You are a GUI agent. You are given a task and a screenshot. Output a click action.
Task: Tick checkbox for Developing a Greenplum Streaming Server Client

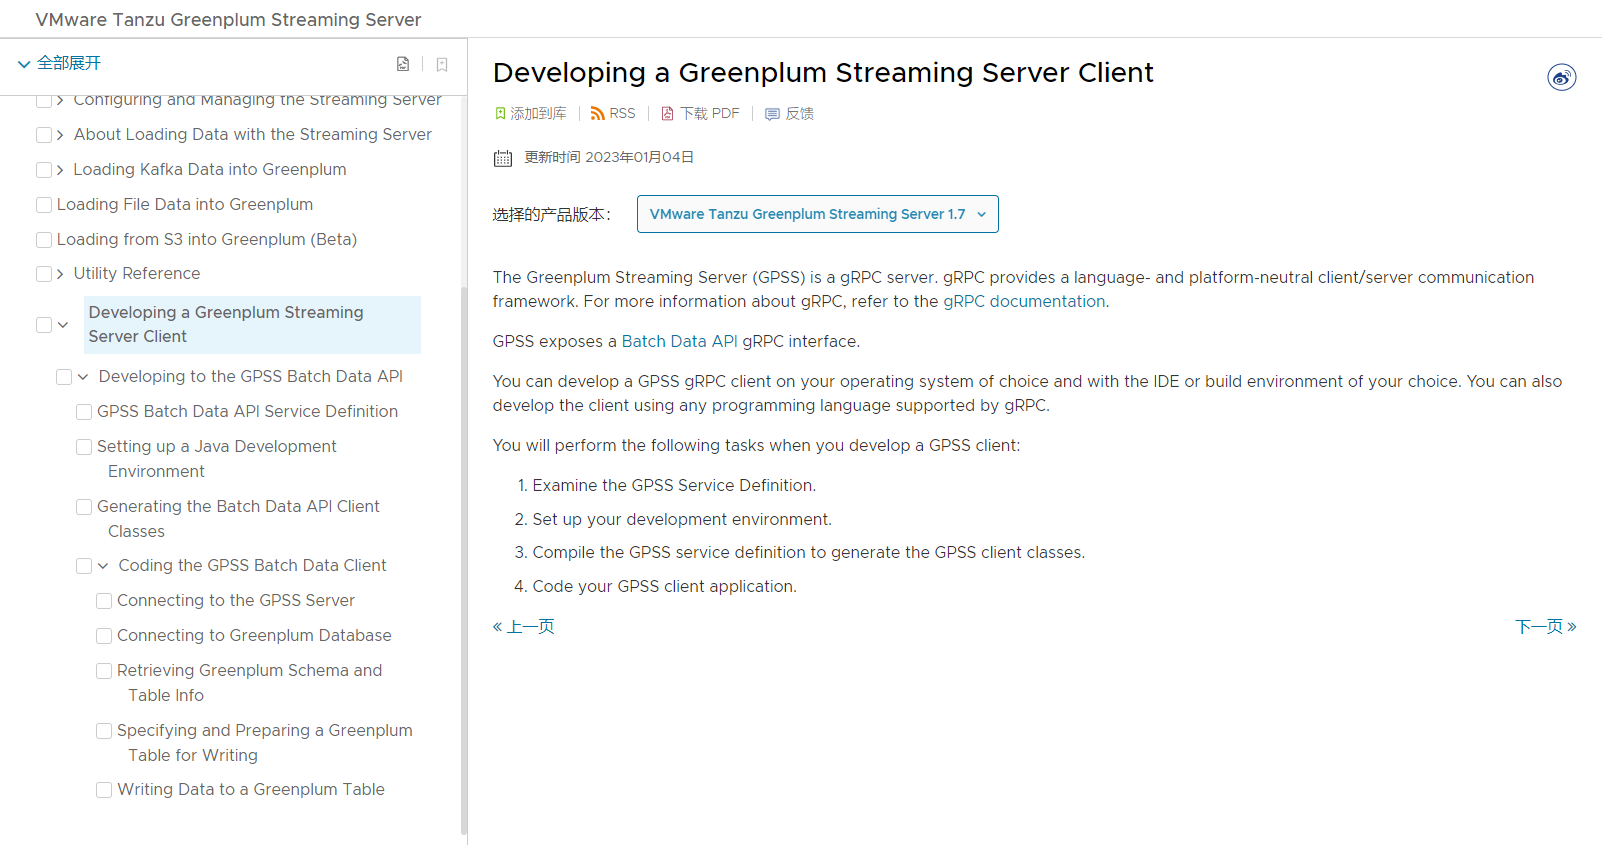tap(44, 325)
